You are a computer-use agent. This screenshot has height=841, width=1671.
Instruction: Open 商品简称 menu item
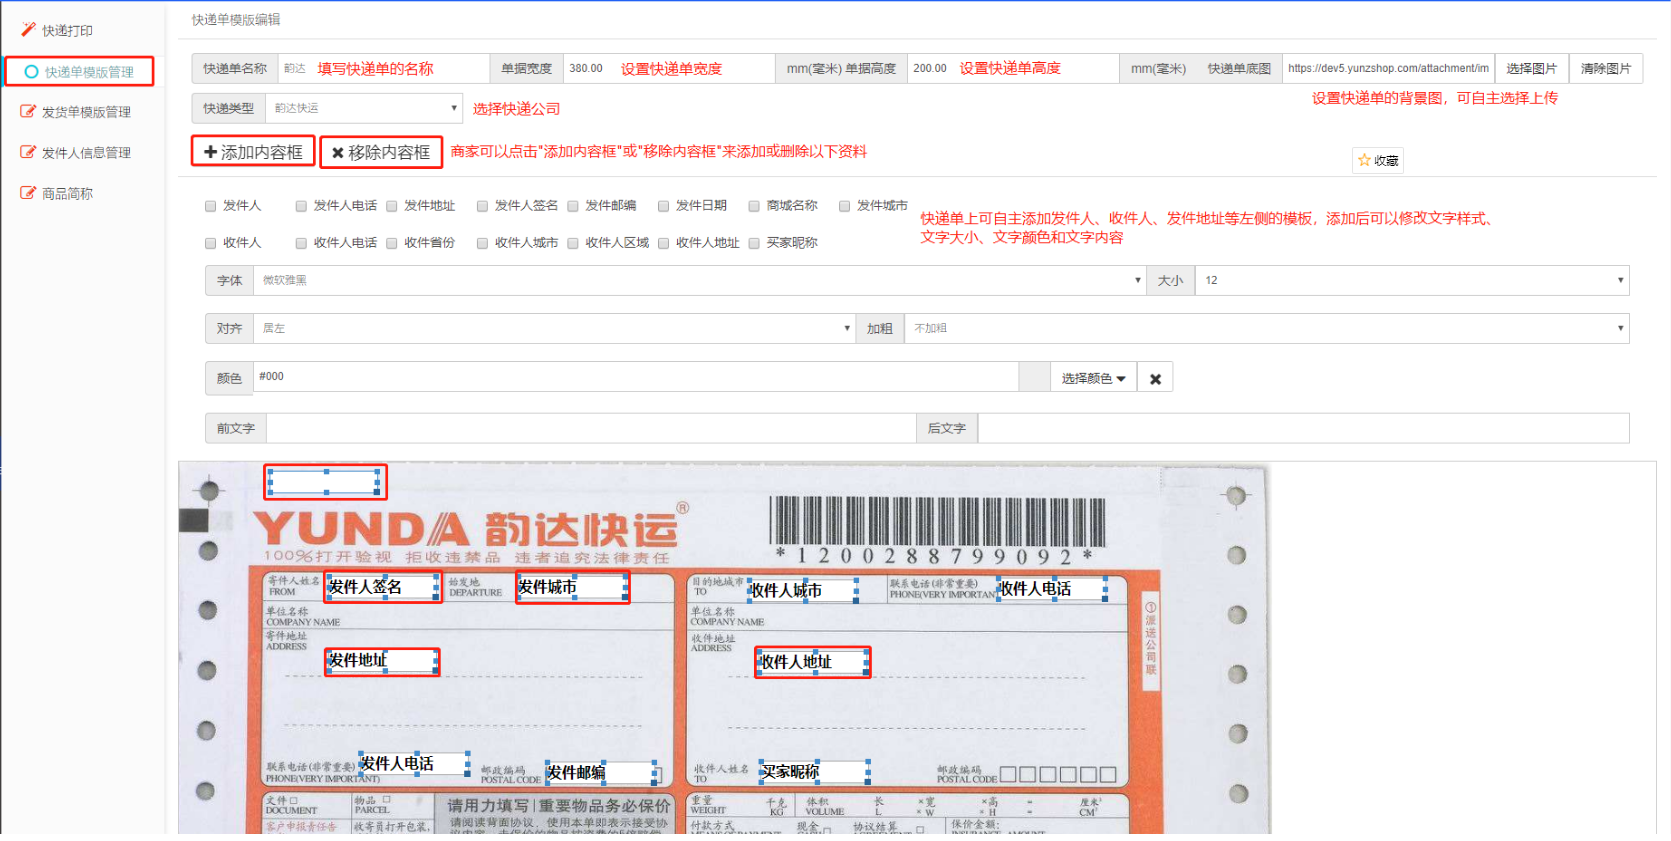point(67,194)
